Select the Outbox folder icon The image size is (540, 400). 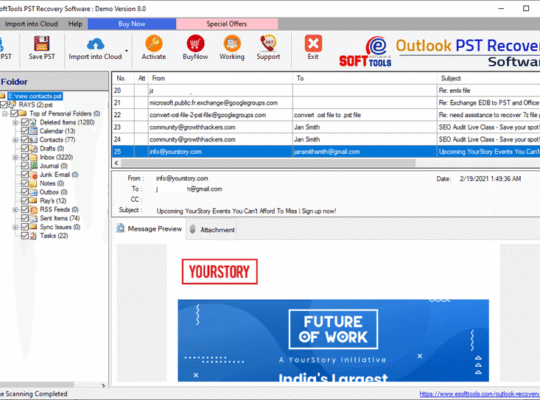(x=33, y=192)
